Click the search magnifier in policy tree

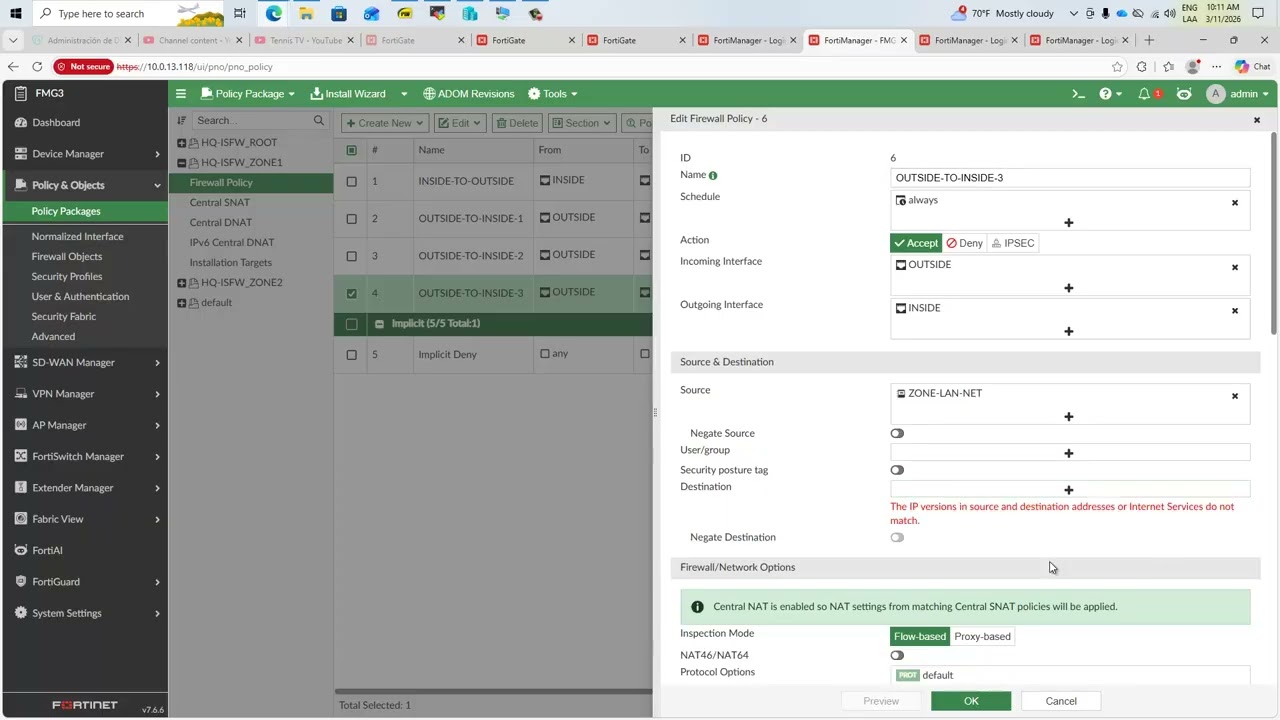click(x=319, y=121)
